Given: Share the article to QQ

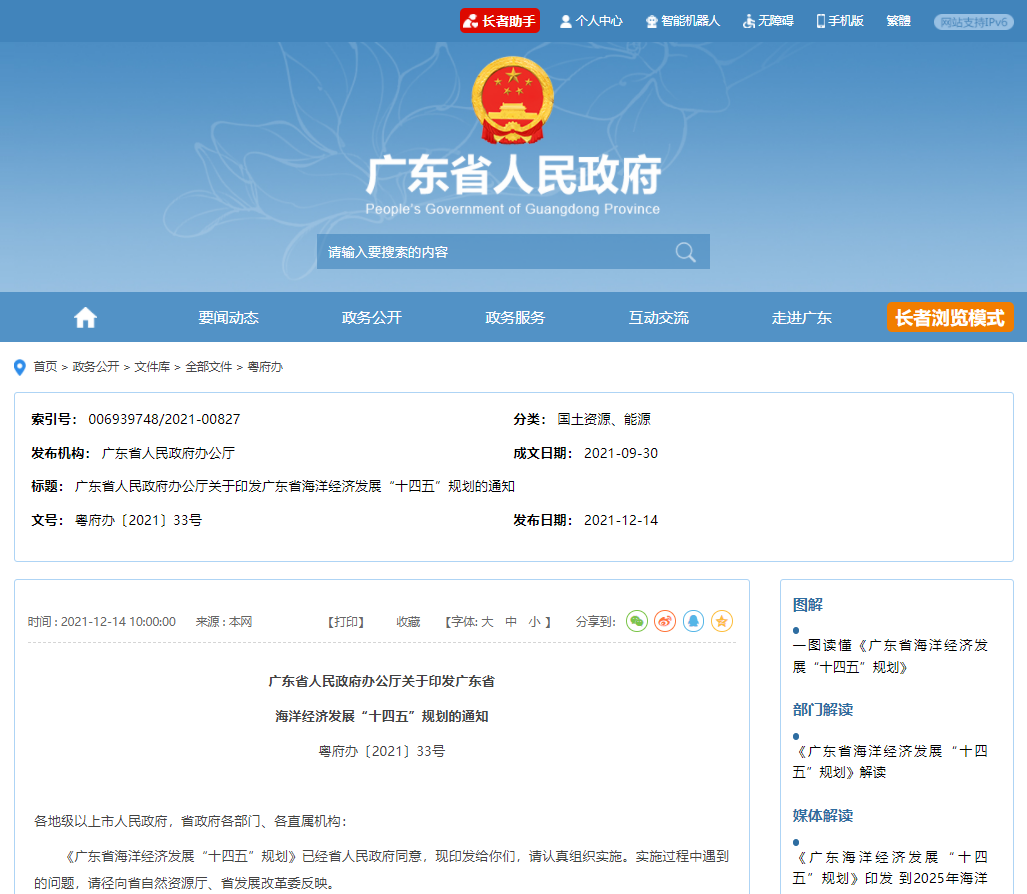Looking at the screenshot, I should [693, 621].
